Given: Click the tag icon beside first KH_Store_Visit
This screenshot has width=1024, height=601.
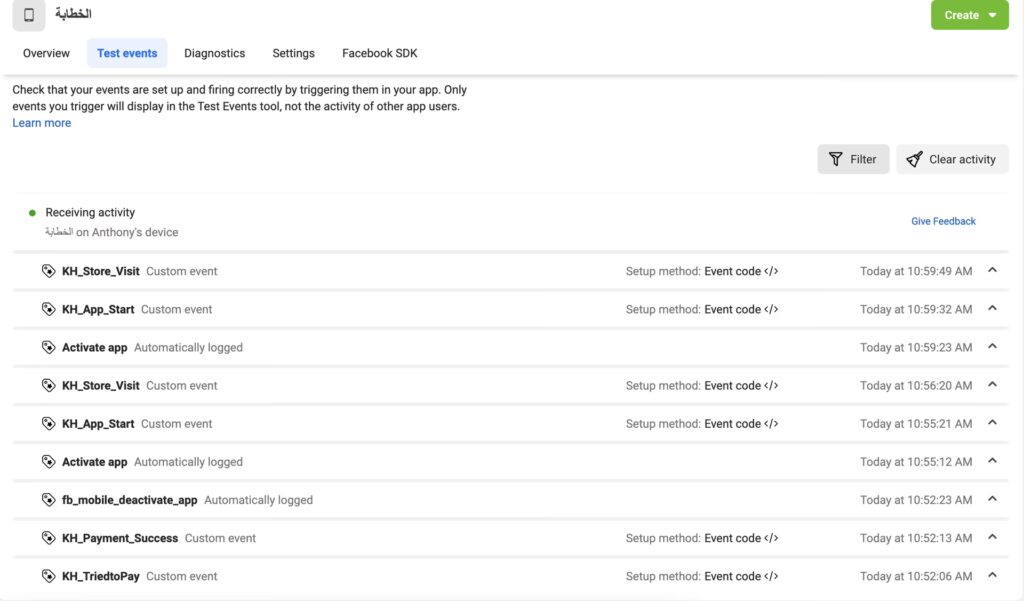Looking at the screenshot, I should click(48, 271).
